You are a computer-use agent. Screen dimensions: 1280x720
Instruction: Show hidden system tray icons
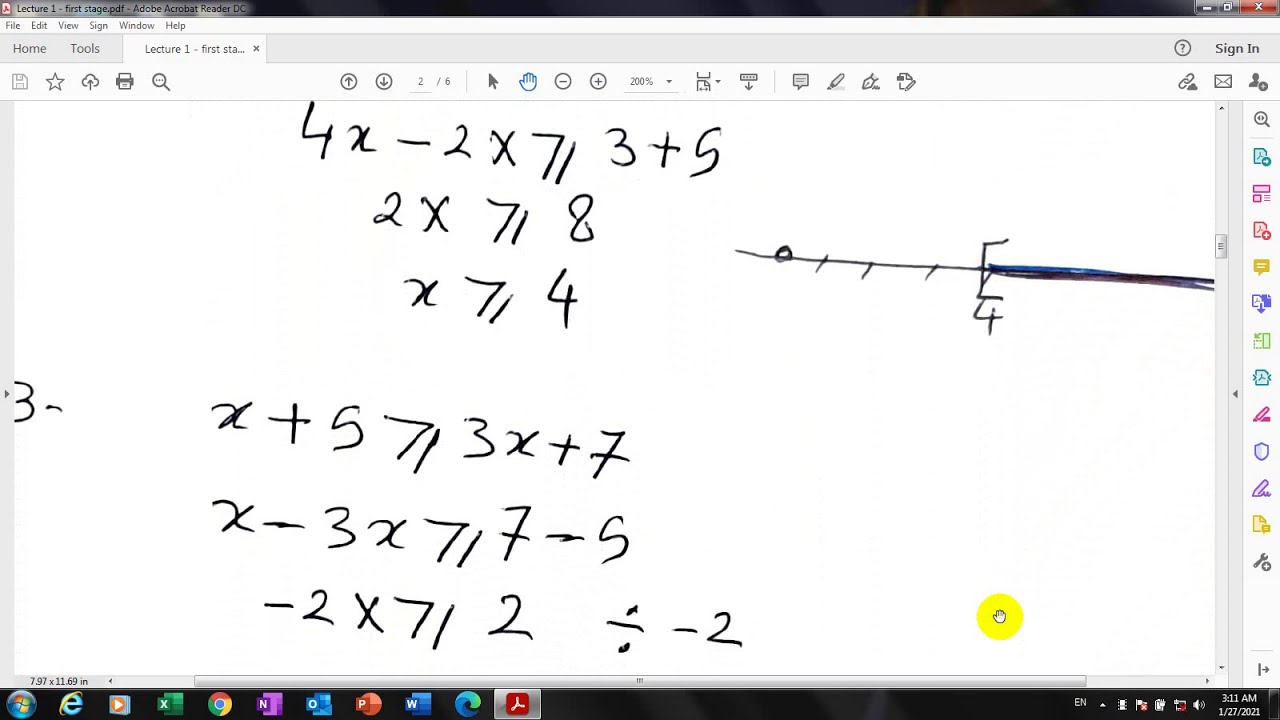(1103, 705)
